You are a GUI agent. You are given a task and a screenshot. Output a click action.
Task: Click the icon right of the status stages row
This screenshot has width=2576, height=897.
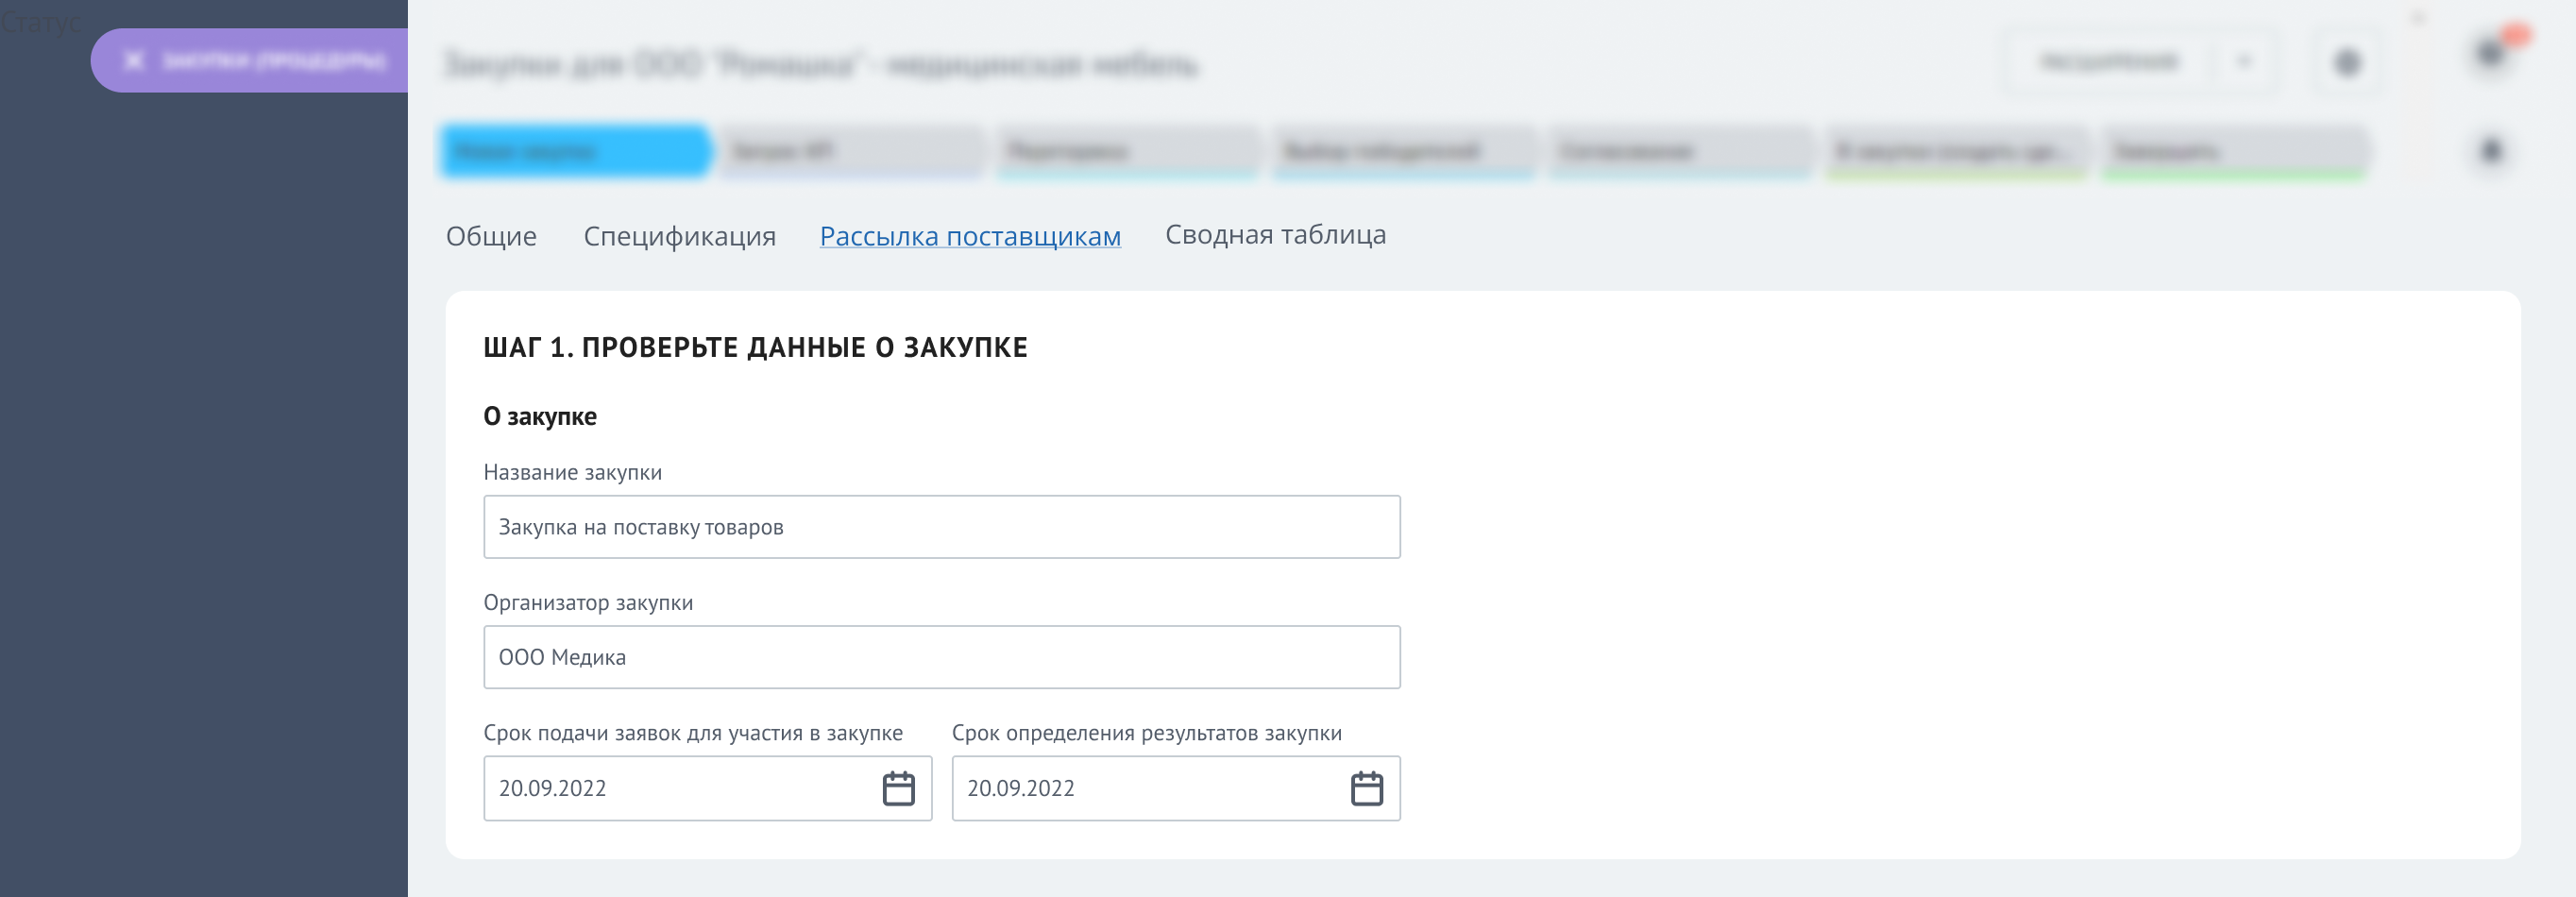(2492, 150)
